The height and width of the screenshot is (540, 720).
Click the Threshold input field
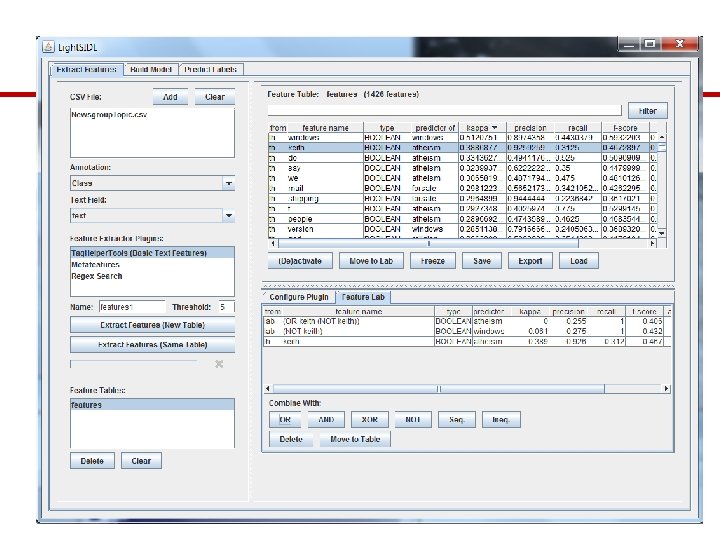pyautogui.click(x=227, y=307)
